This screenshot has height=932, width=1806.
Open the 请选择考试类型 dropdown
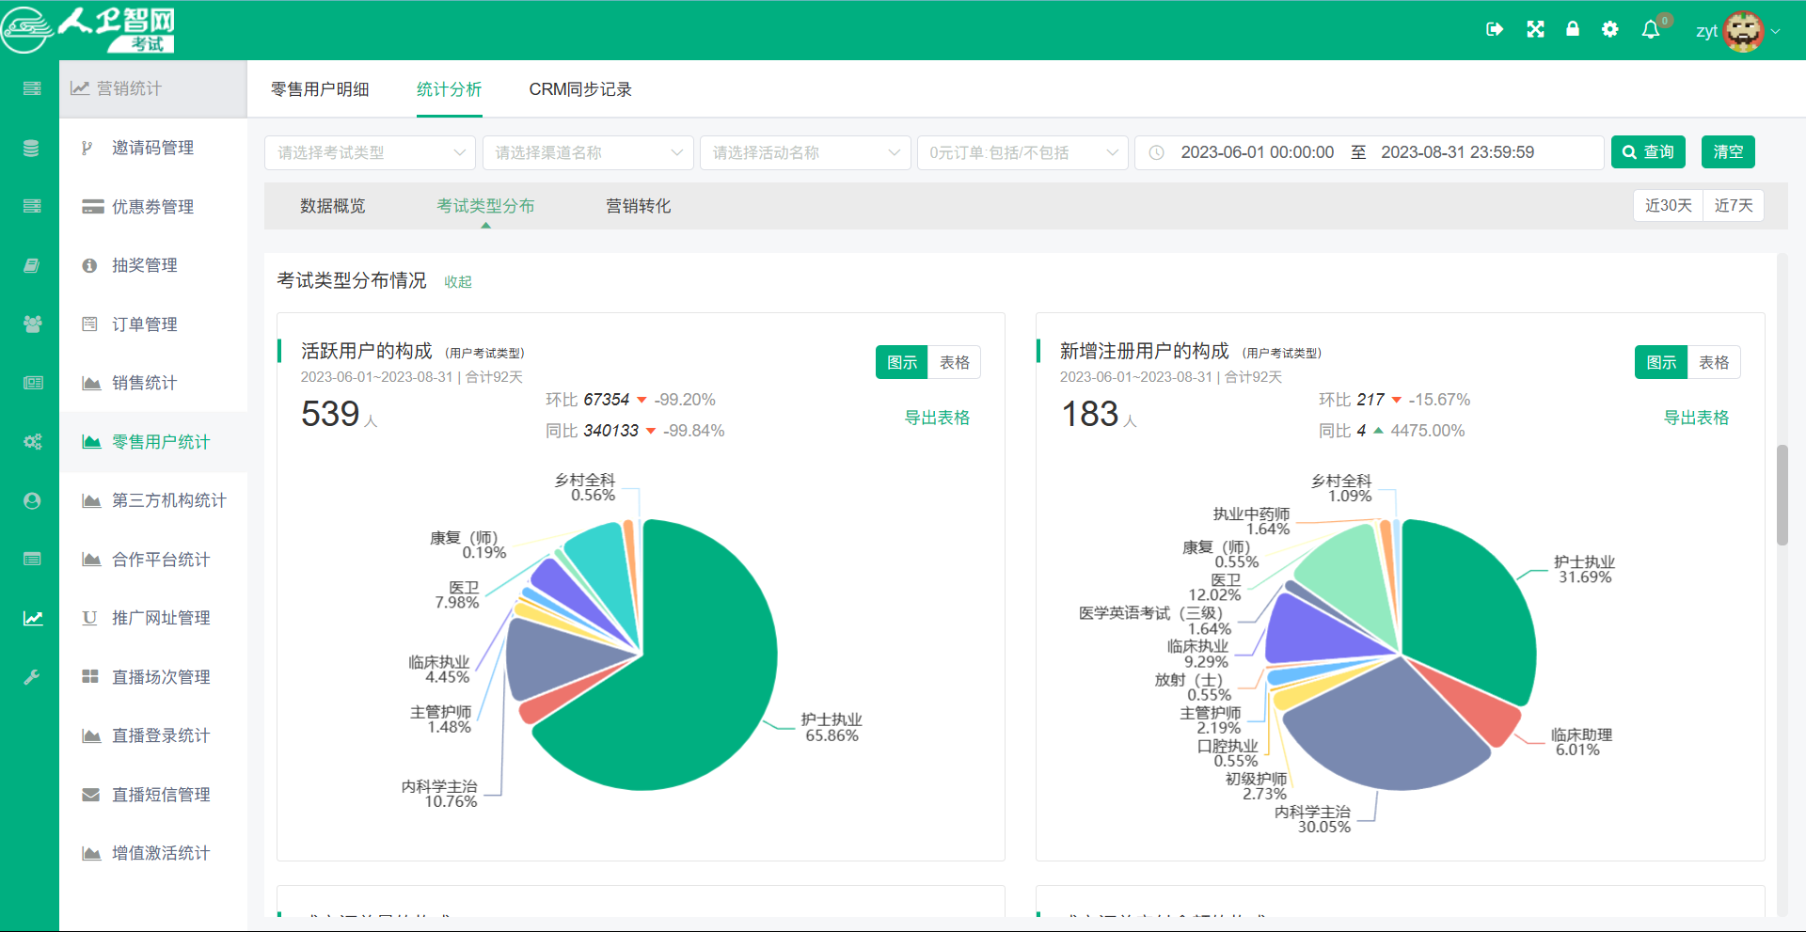[369, 152]
